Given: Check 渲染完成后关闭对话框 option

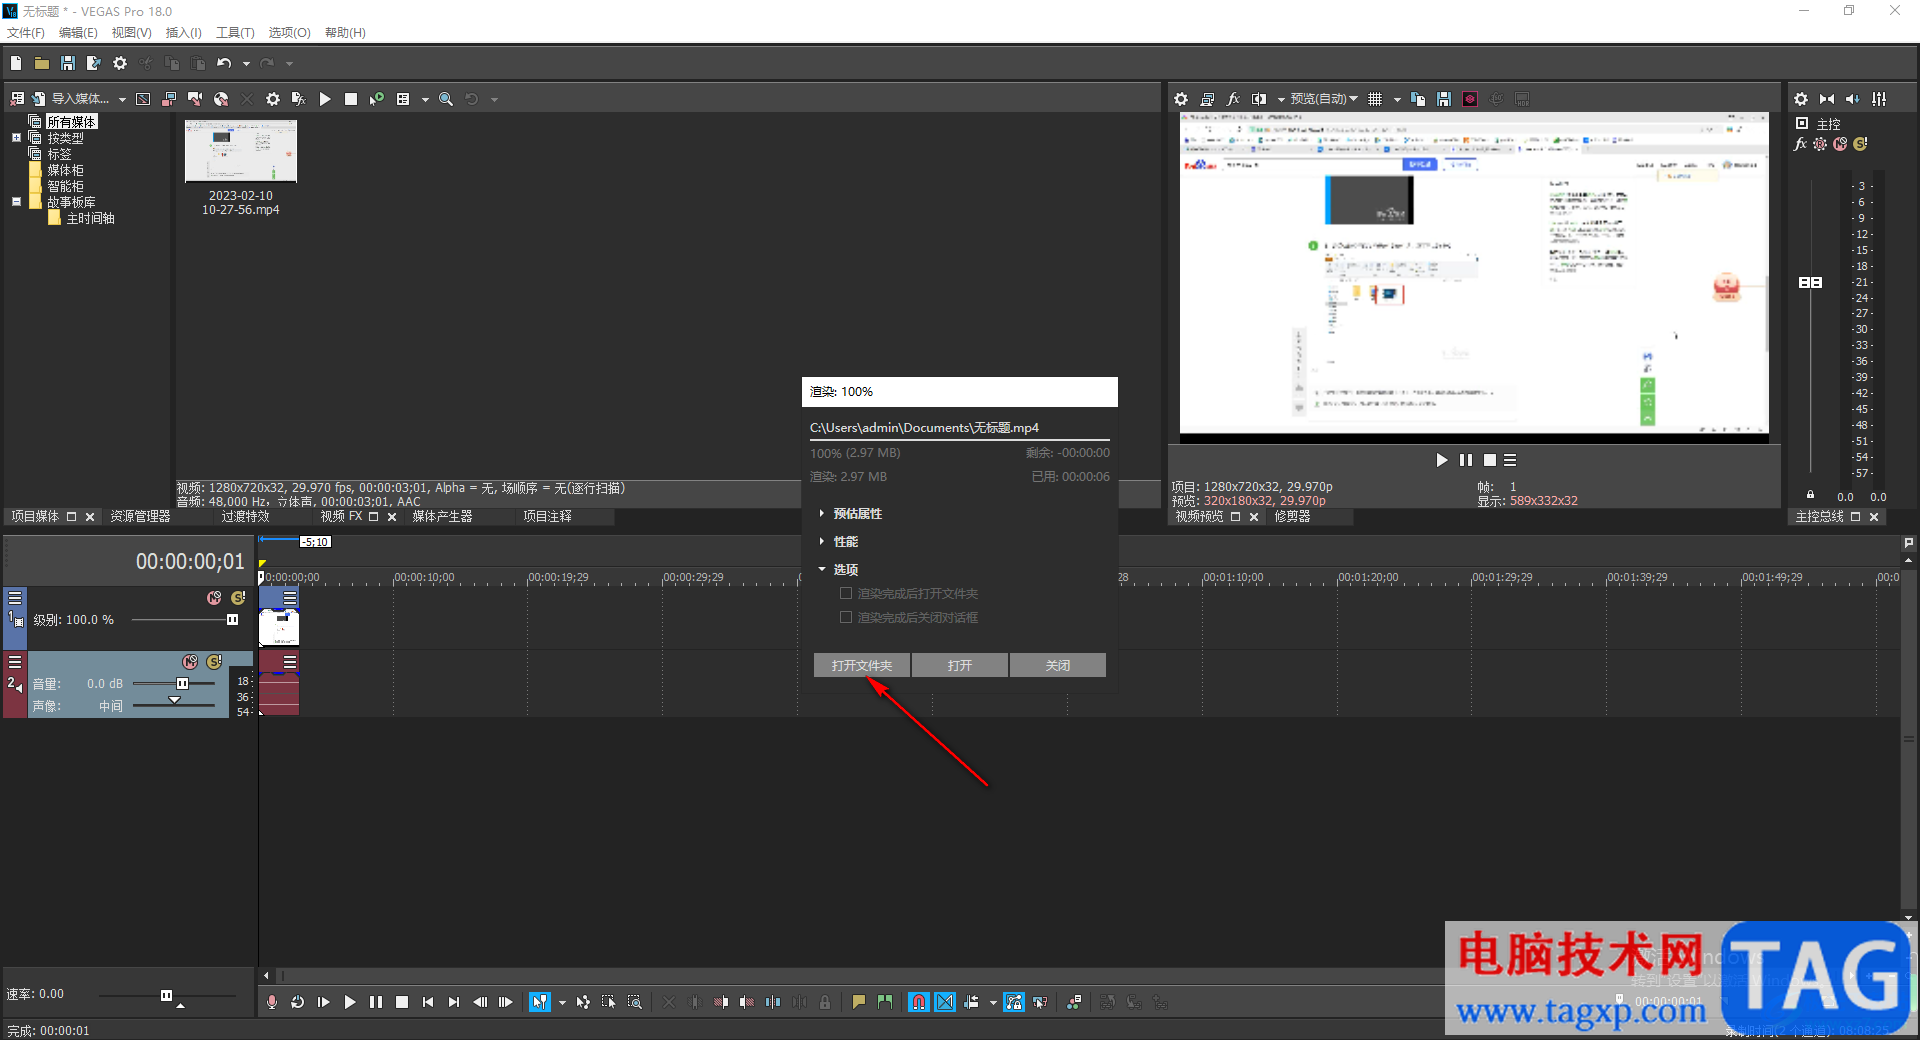Looking at the screenshot, I should click(x=846, y=617).
